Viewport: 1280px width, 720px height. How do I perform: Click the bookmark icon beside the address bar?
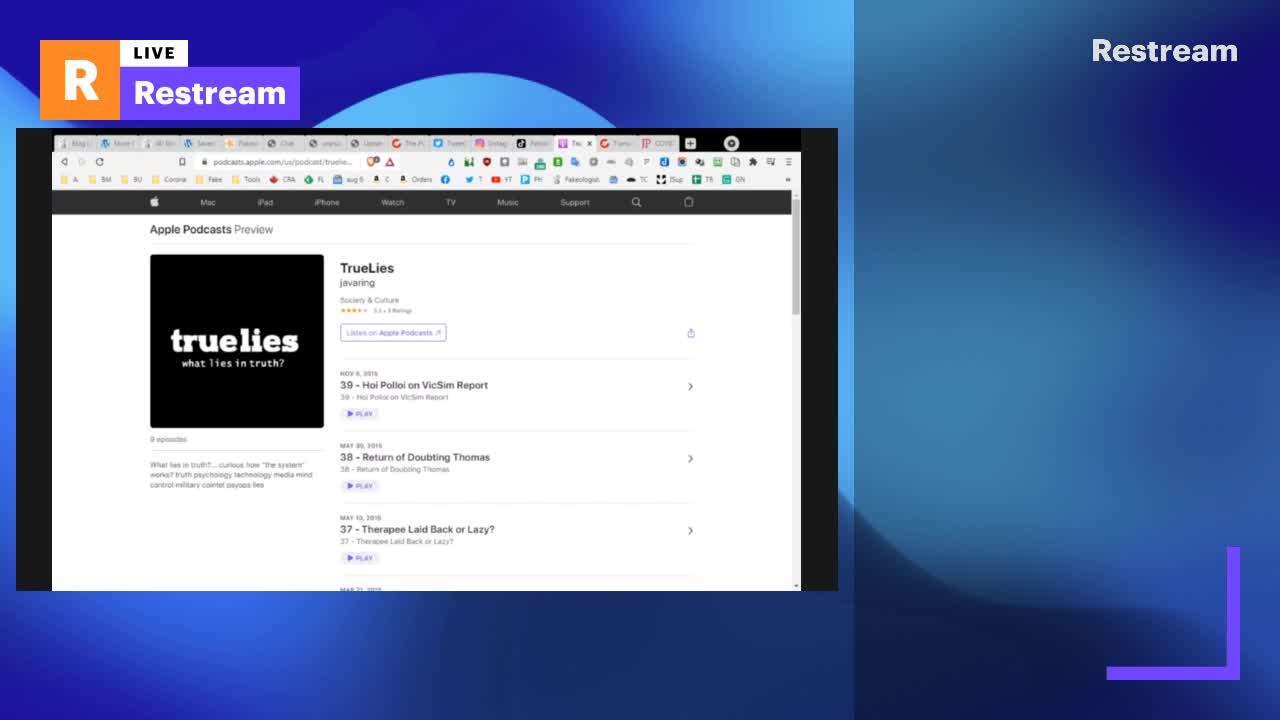182,162
